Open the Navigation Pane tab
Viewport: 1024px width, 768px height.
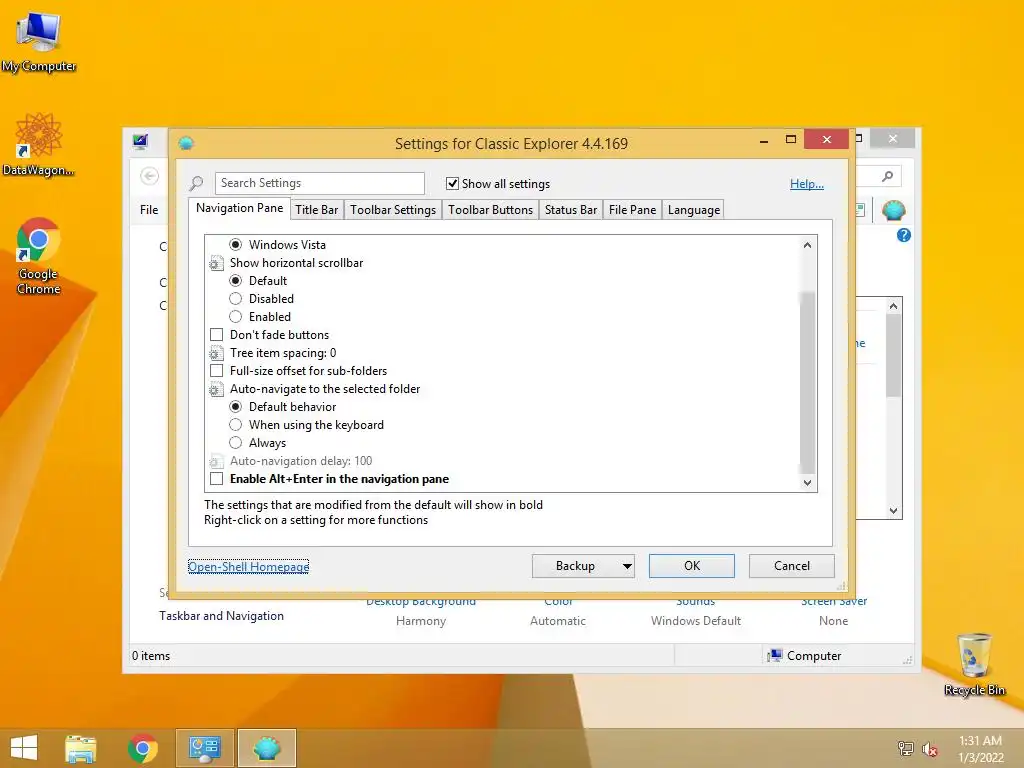pos(240,208)
